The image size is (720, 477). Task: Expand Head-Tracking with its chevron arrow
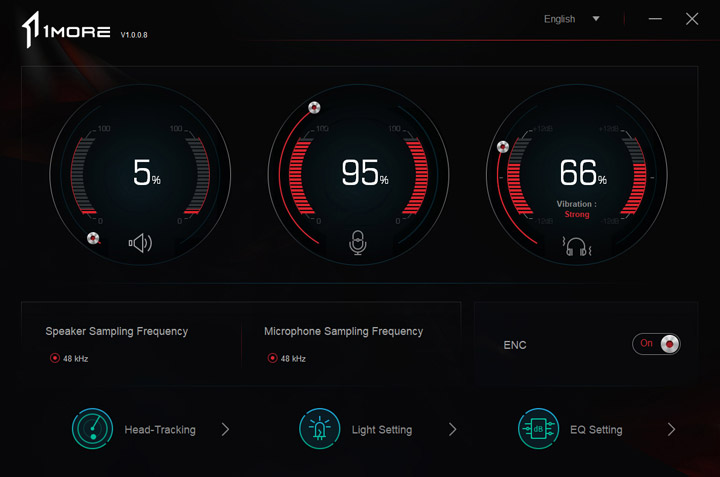coord(225,429)
